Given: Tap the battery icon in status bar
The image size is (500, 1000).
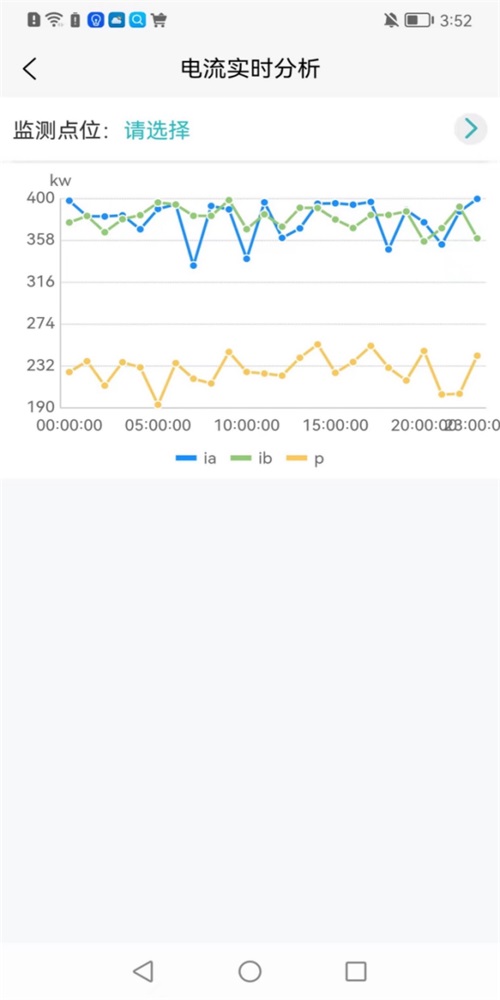Looking at the screenshot, I should click(x=418, y=20).
